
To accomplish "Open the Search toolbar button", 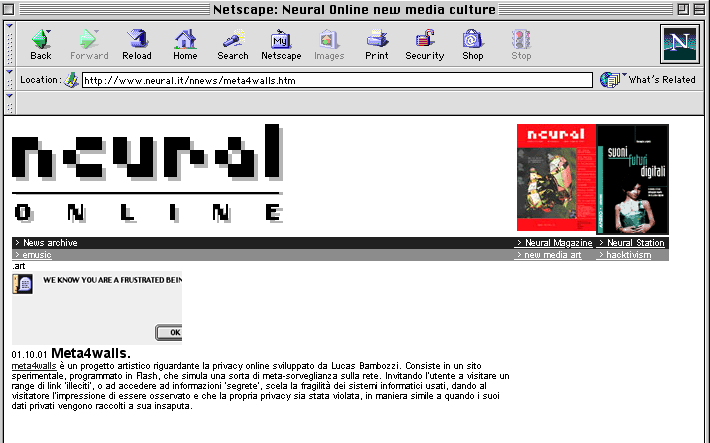I will tap(233, 45).
